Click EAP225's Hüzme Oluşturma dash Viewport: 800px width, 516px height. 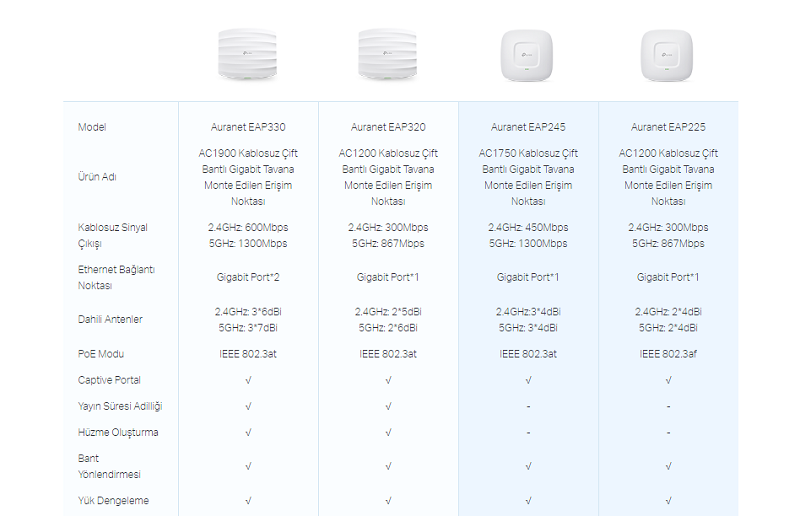click(668, 433)
